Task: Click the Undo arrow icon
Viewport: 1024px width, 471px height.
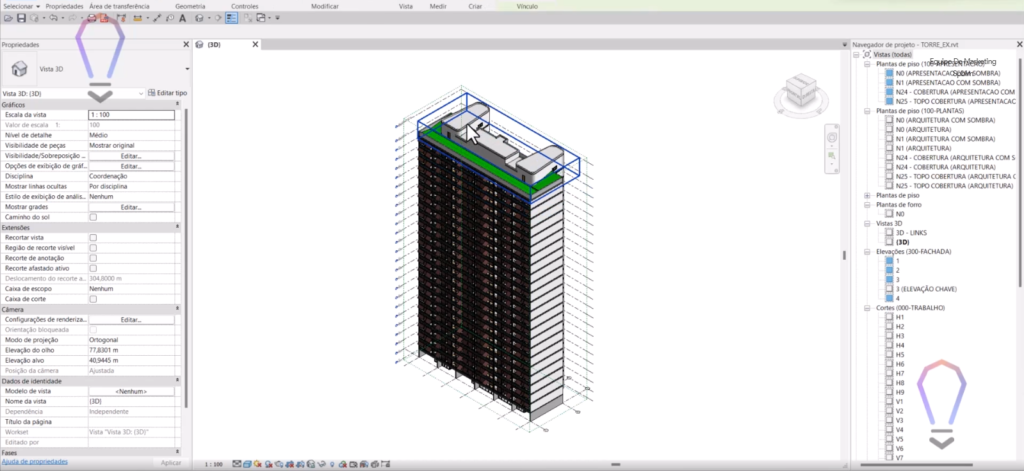Action: (53, 18)
